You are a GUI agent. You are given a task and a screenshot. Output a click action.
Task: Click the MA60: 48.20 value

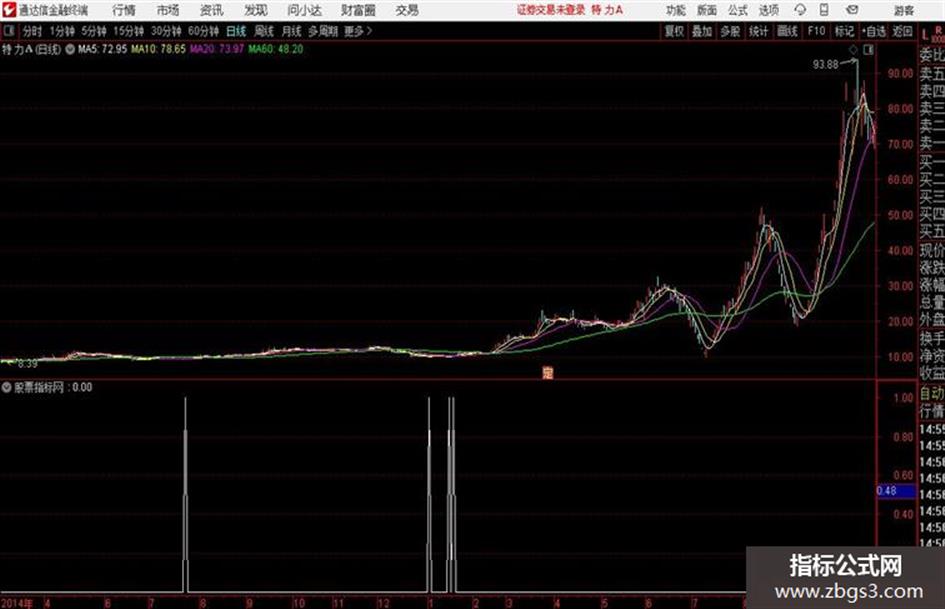pyautogui.click(x=275, y=49)
